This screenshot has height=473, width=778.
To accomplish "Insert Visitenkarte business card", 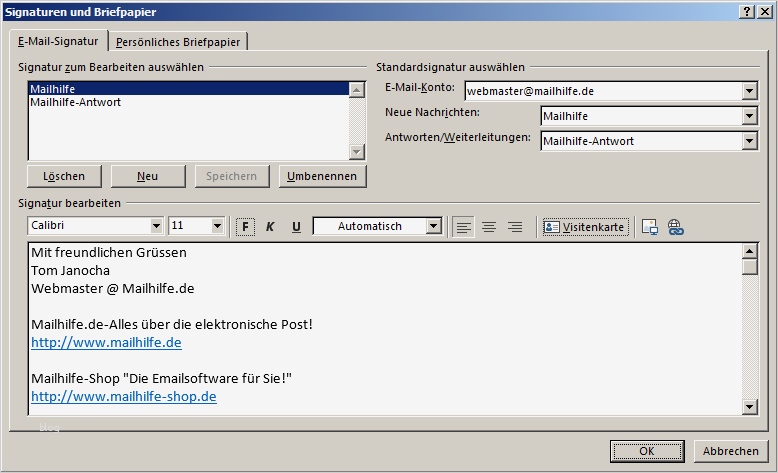I will (x=585, y=227).
